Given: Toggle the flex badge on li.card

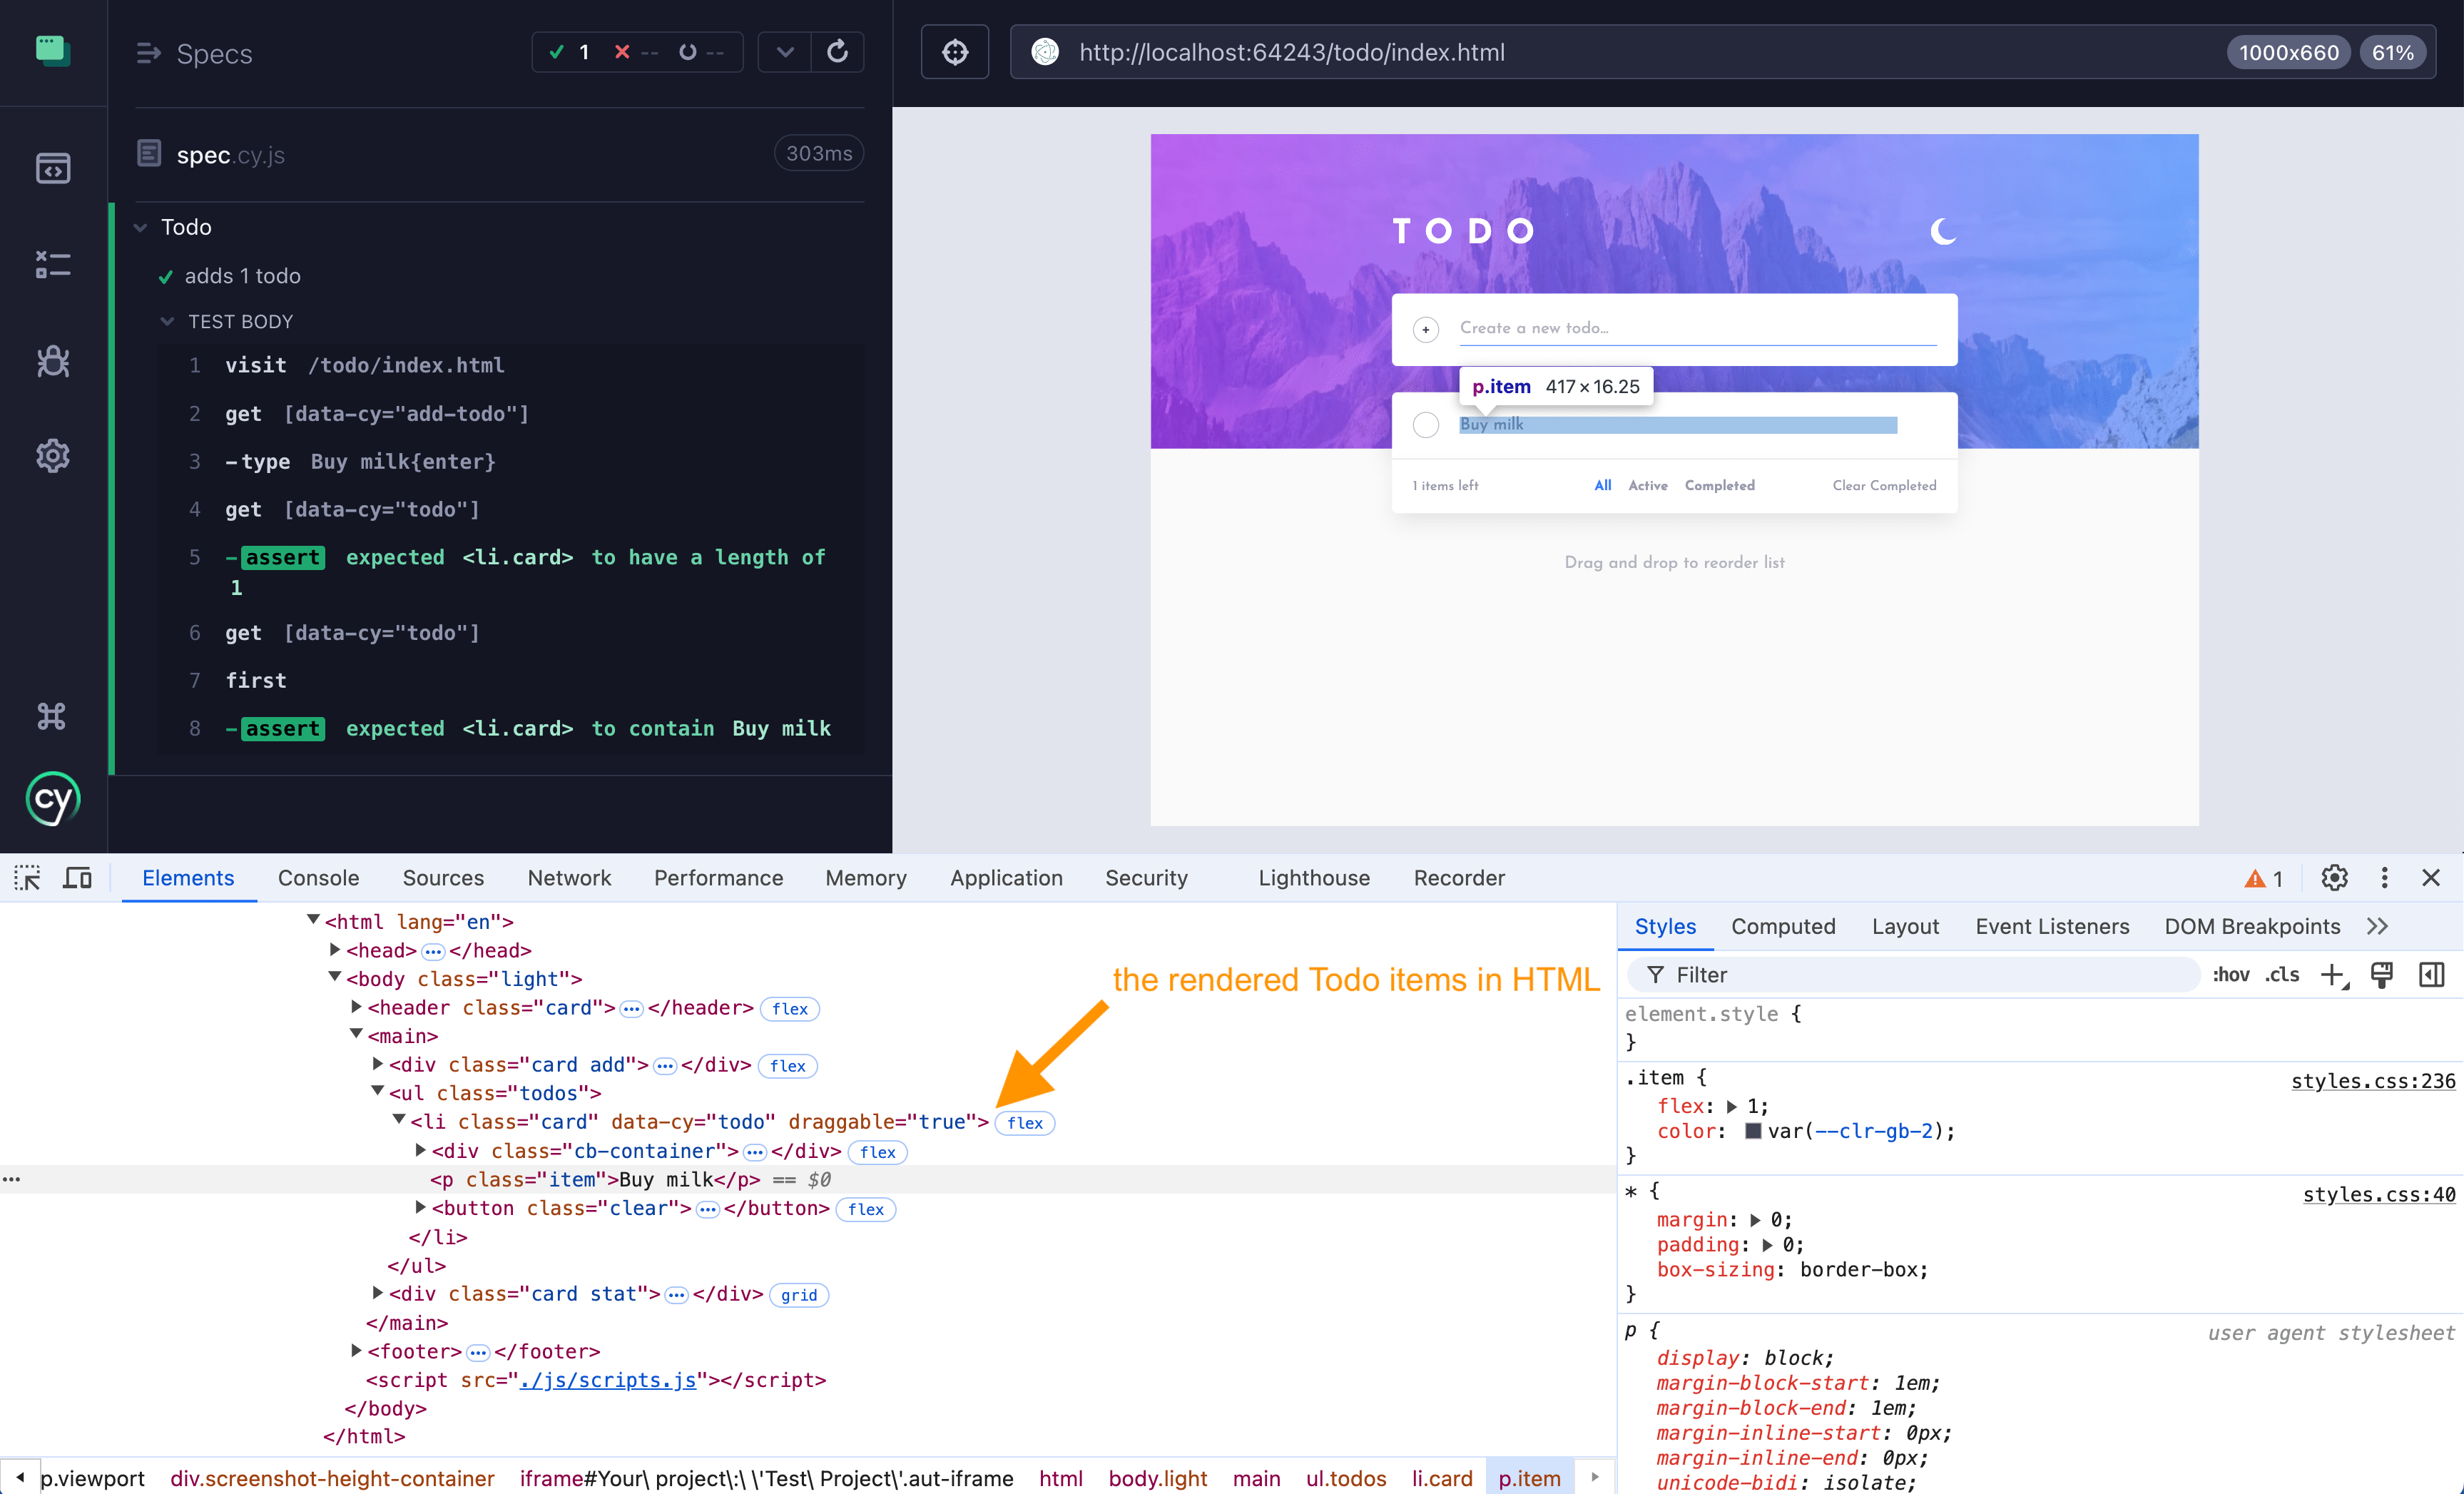Looking at the screenshot, I should (x=1025, y=1123).
